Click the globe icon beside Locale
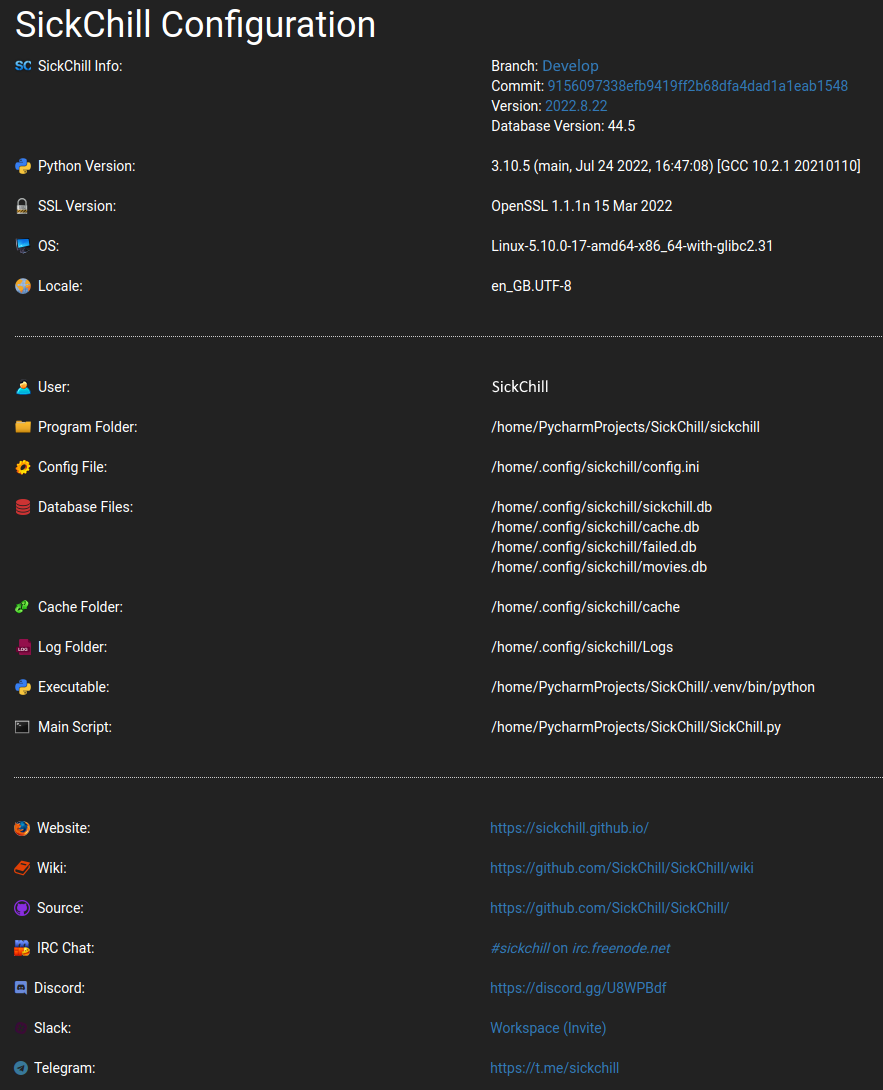883x1090 pixels. click(23, 286)
